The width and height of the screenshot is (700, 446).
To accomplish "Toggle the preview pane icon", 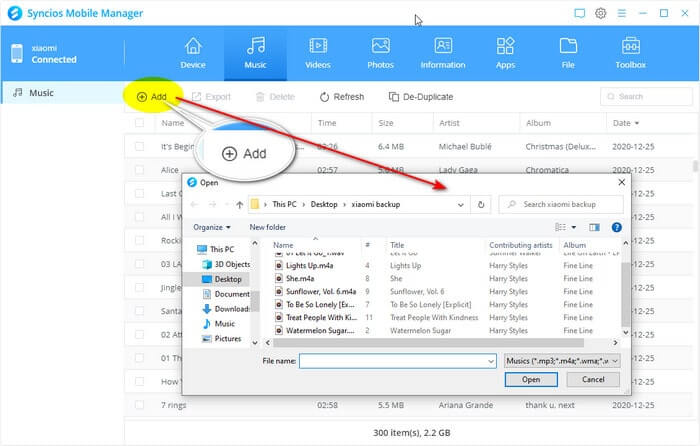I will click(594, 227).
